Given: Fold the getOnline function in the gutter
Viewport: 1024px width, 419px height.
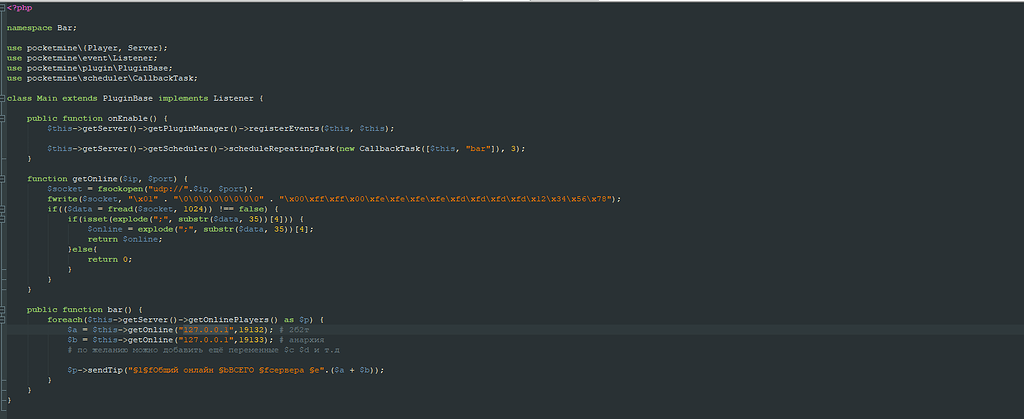Looking at the screenshot, I should point(3,178).
